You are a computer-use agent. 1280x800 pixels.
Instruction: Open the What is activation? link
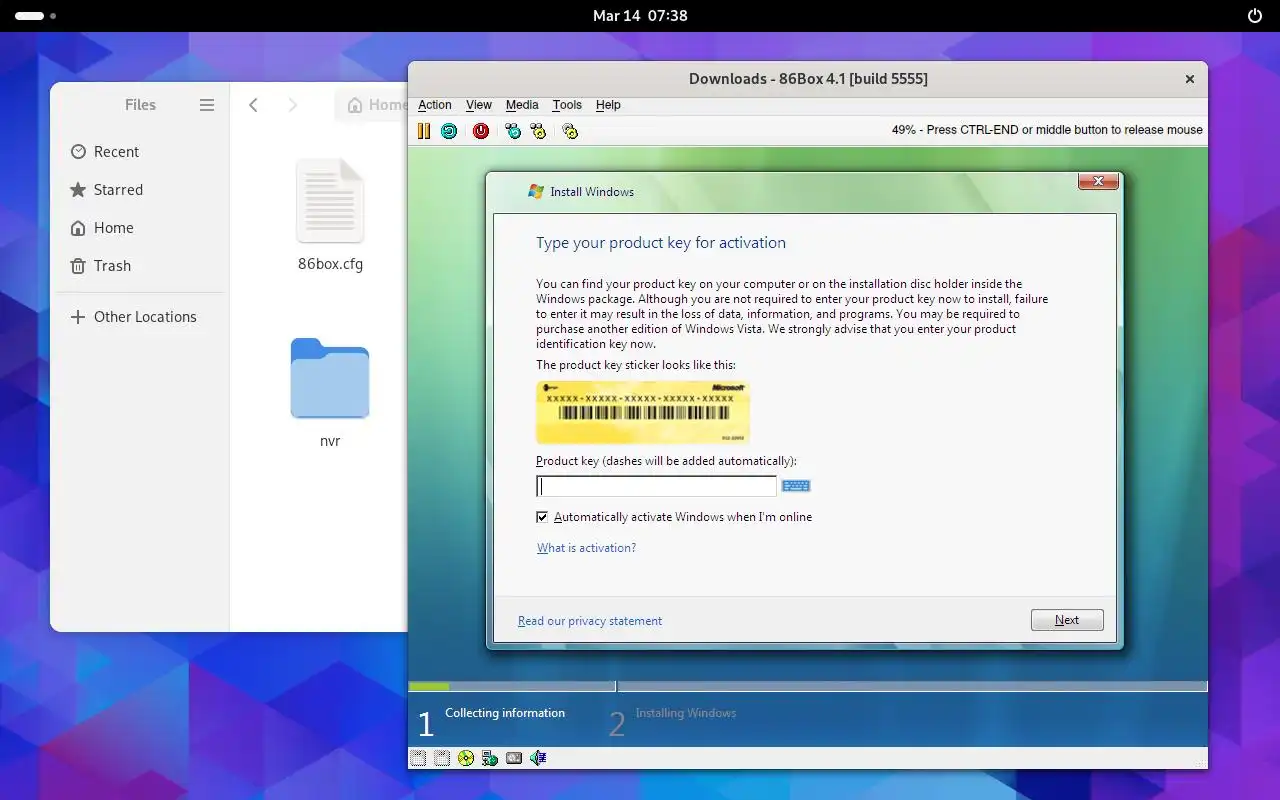pos(586,548)
